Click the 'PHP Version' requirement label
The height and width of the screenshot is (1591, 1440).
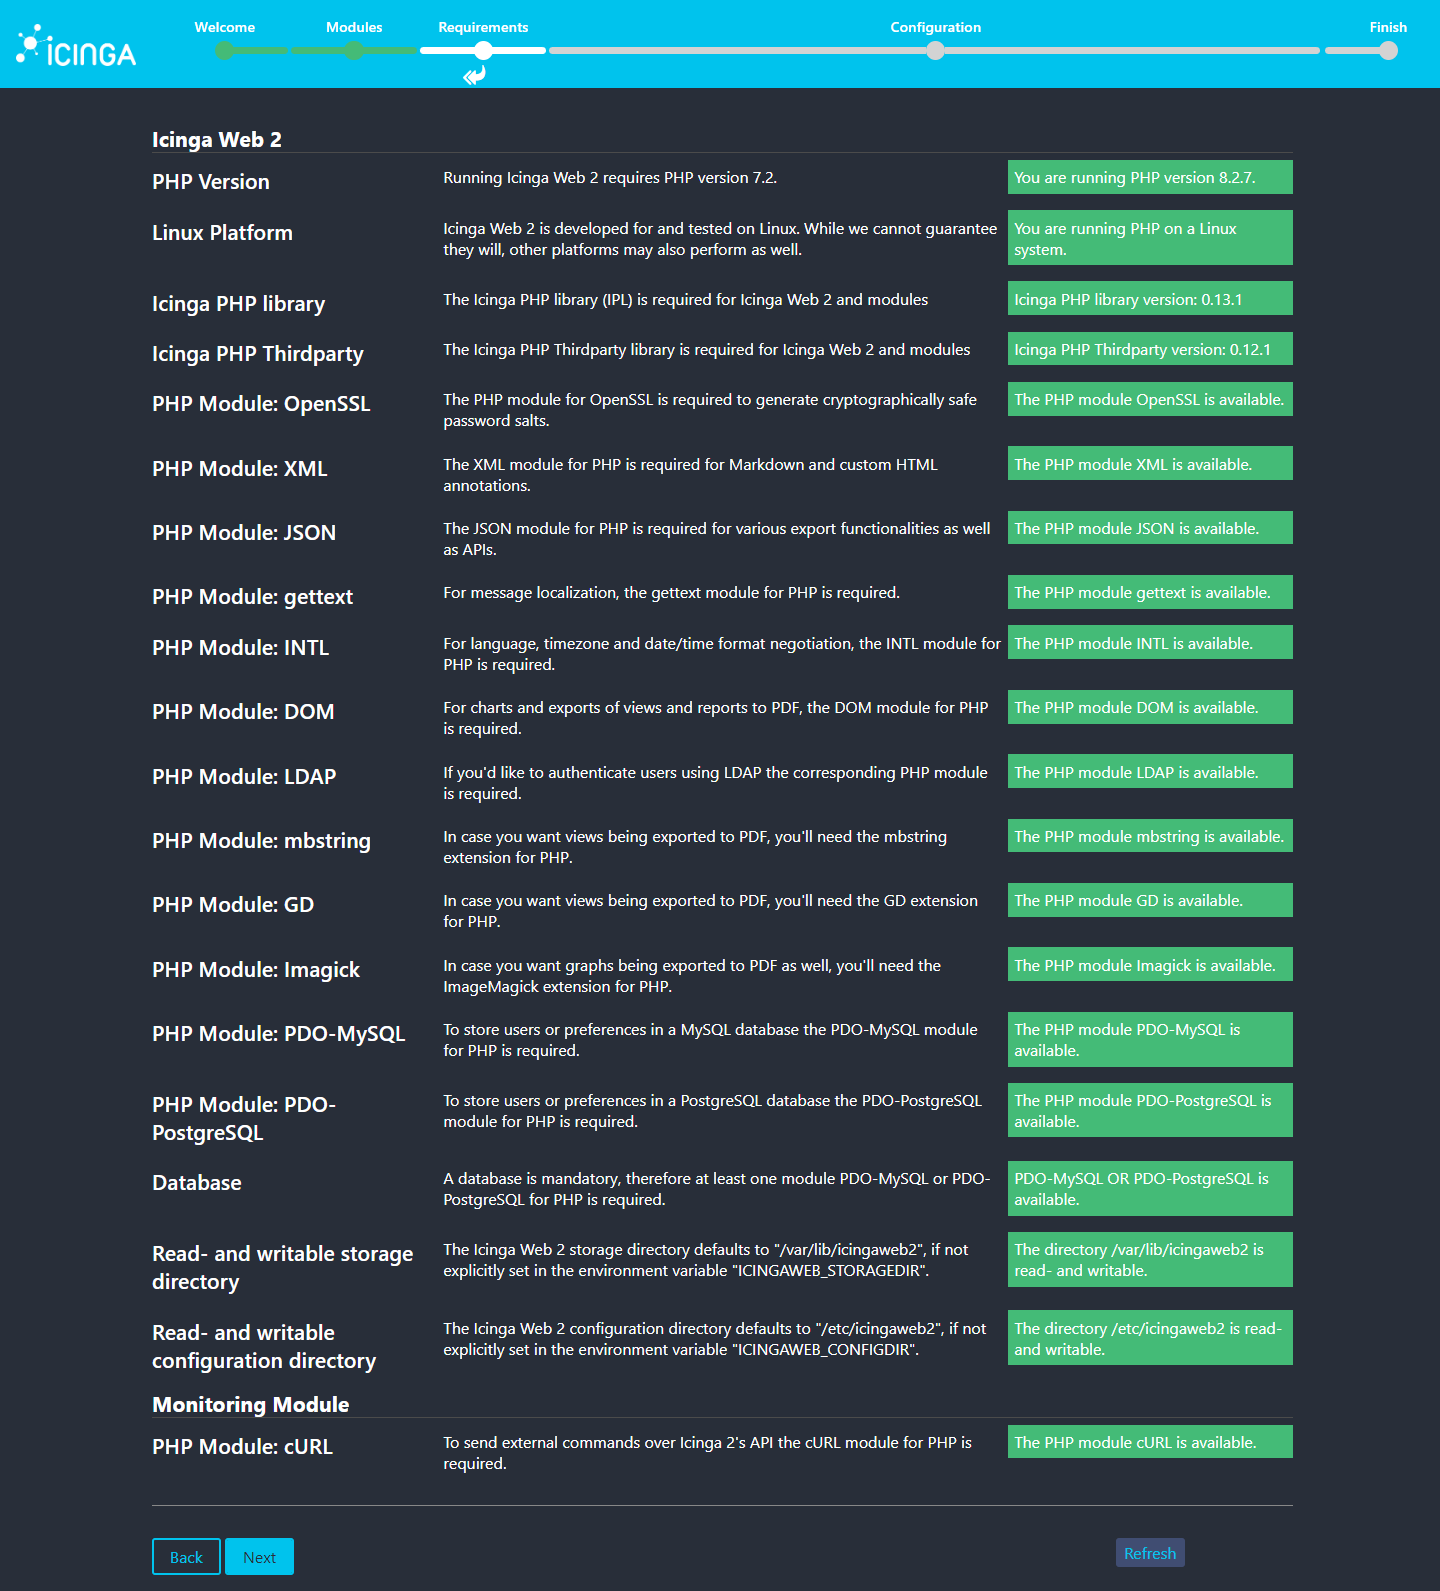pos(211,182)
